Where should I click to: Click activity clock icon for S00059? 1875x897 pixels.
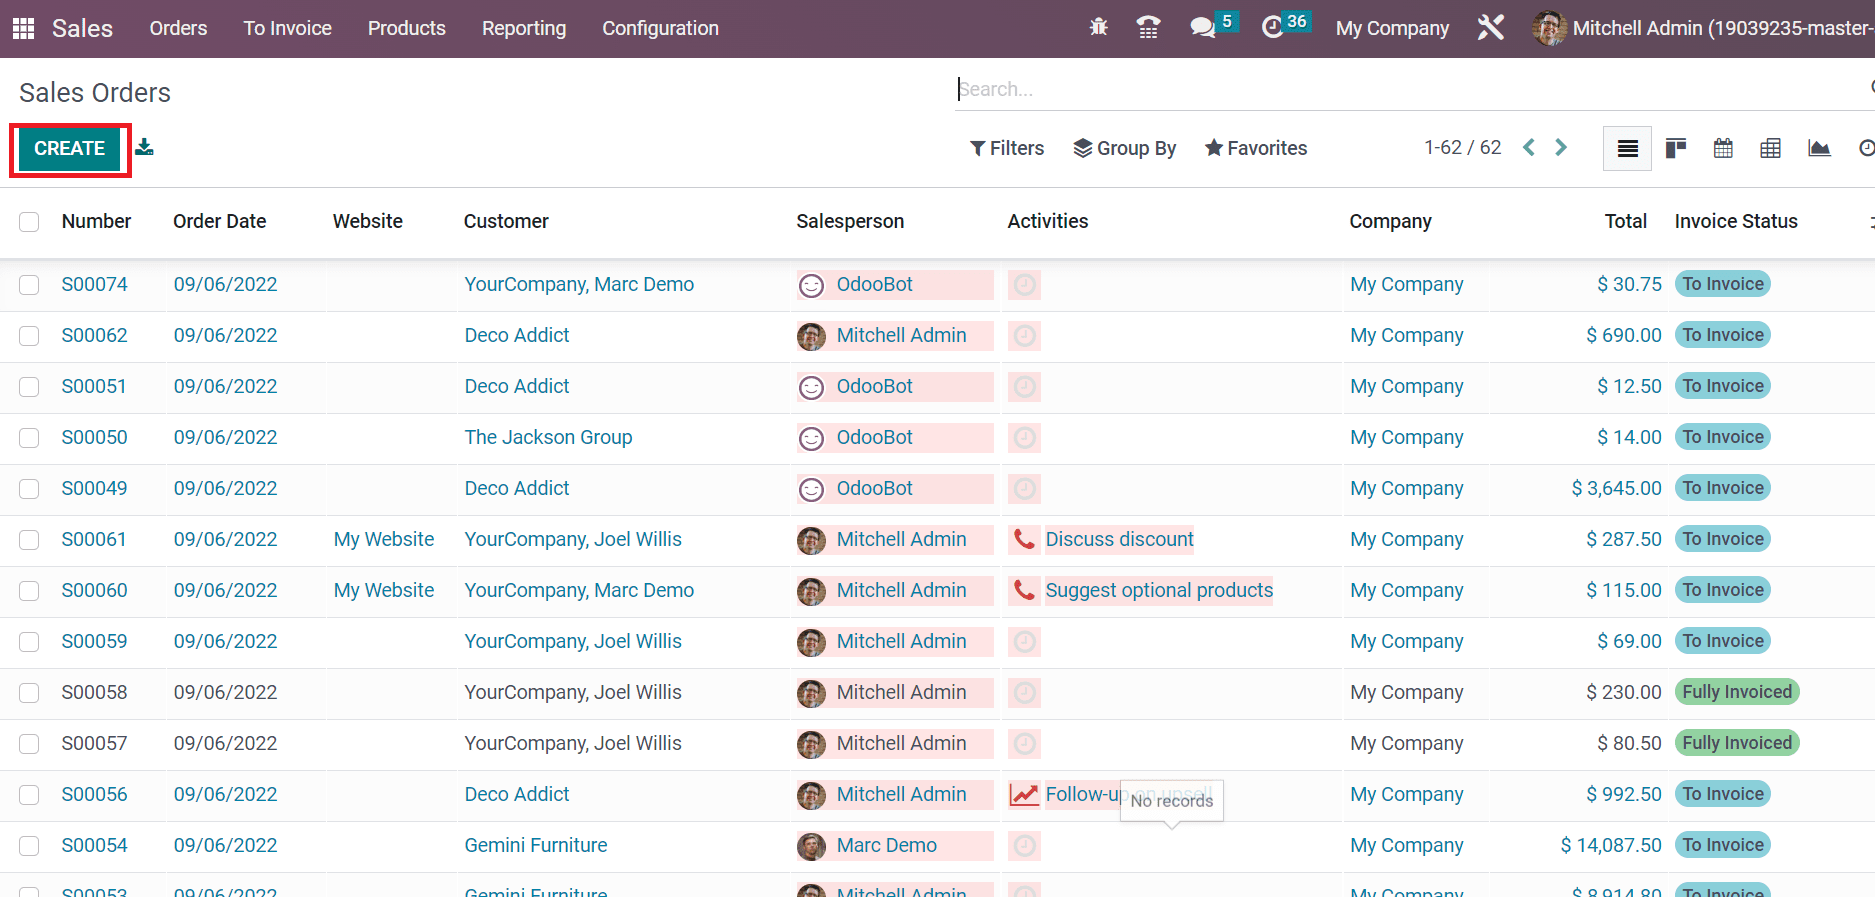pyautogui.click(x=1024, y=642)
